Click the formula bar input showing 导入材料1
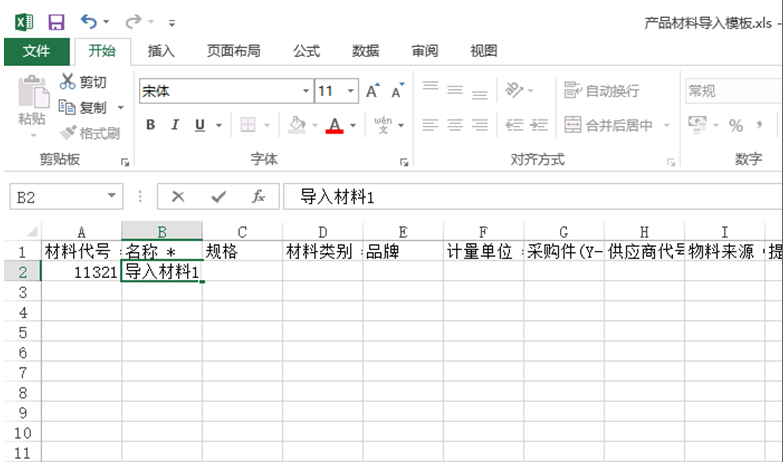Screen dimensions: 783x462 point(532,197)
